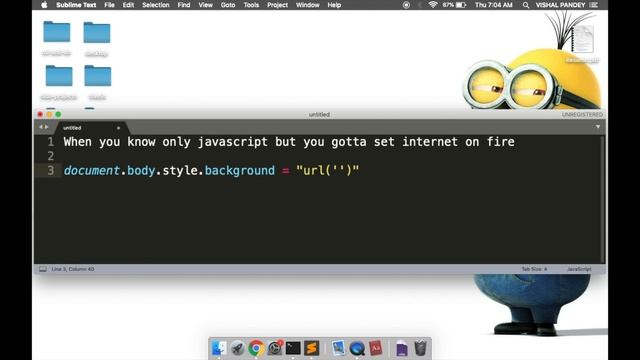The image size is (640, 360).
Task: Open JavaScript syntax selector in status bar
Action: click(x=579, y=269)
